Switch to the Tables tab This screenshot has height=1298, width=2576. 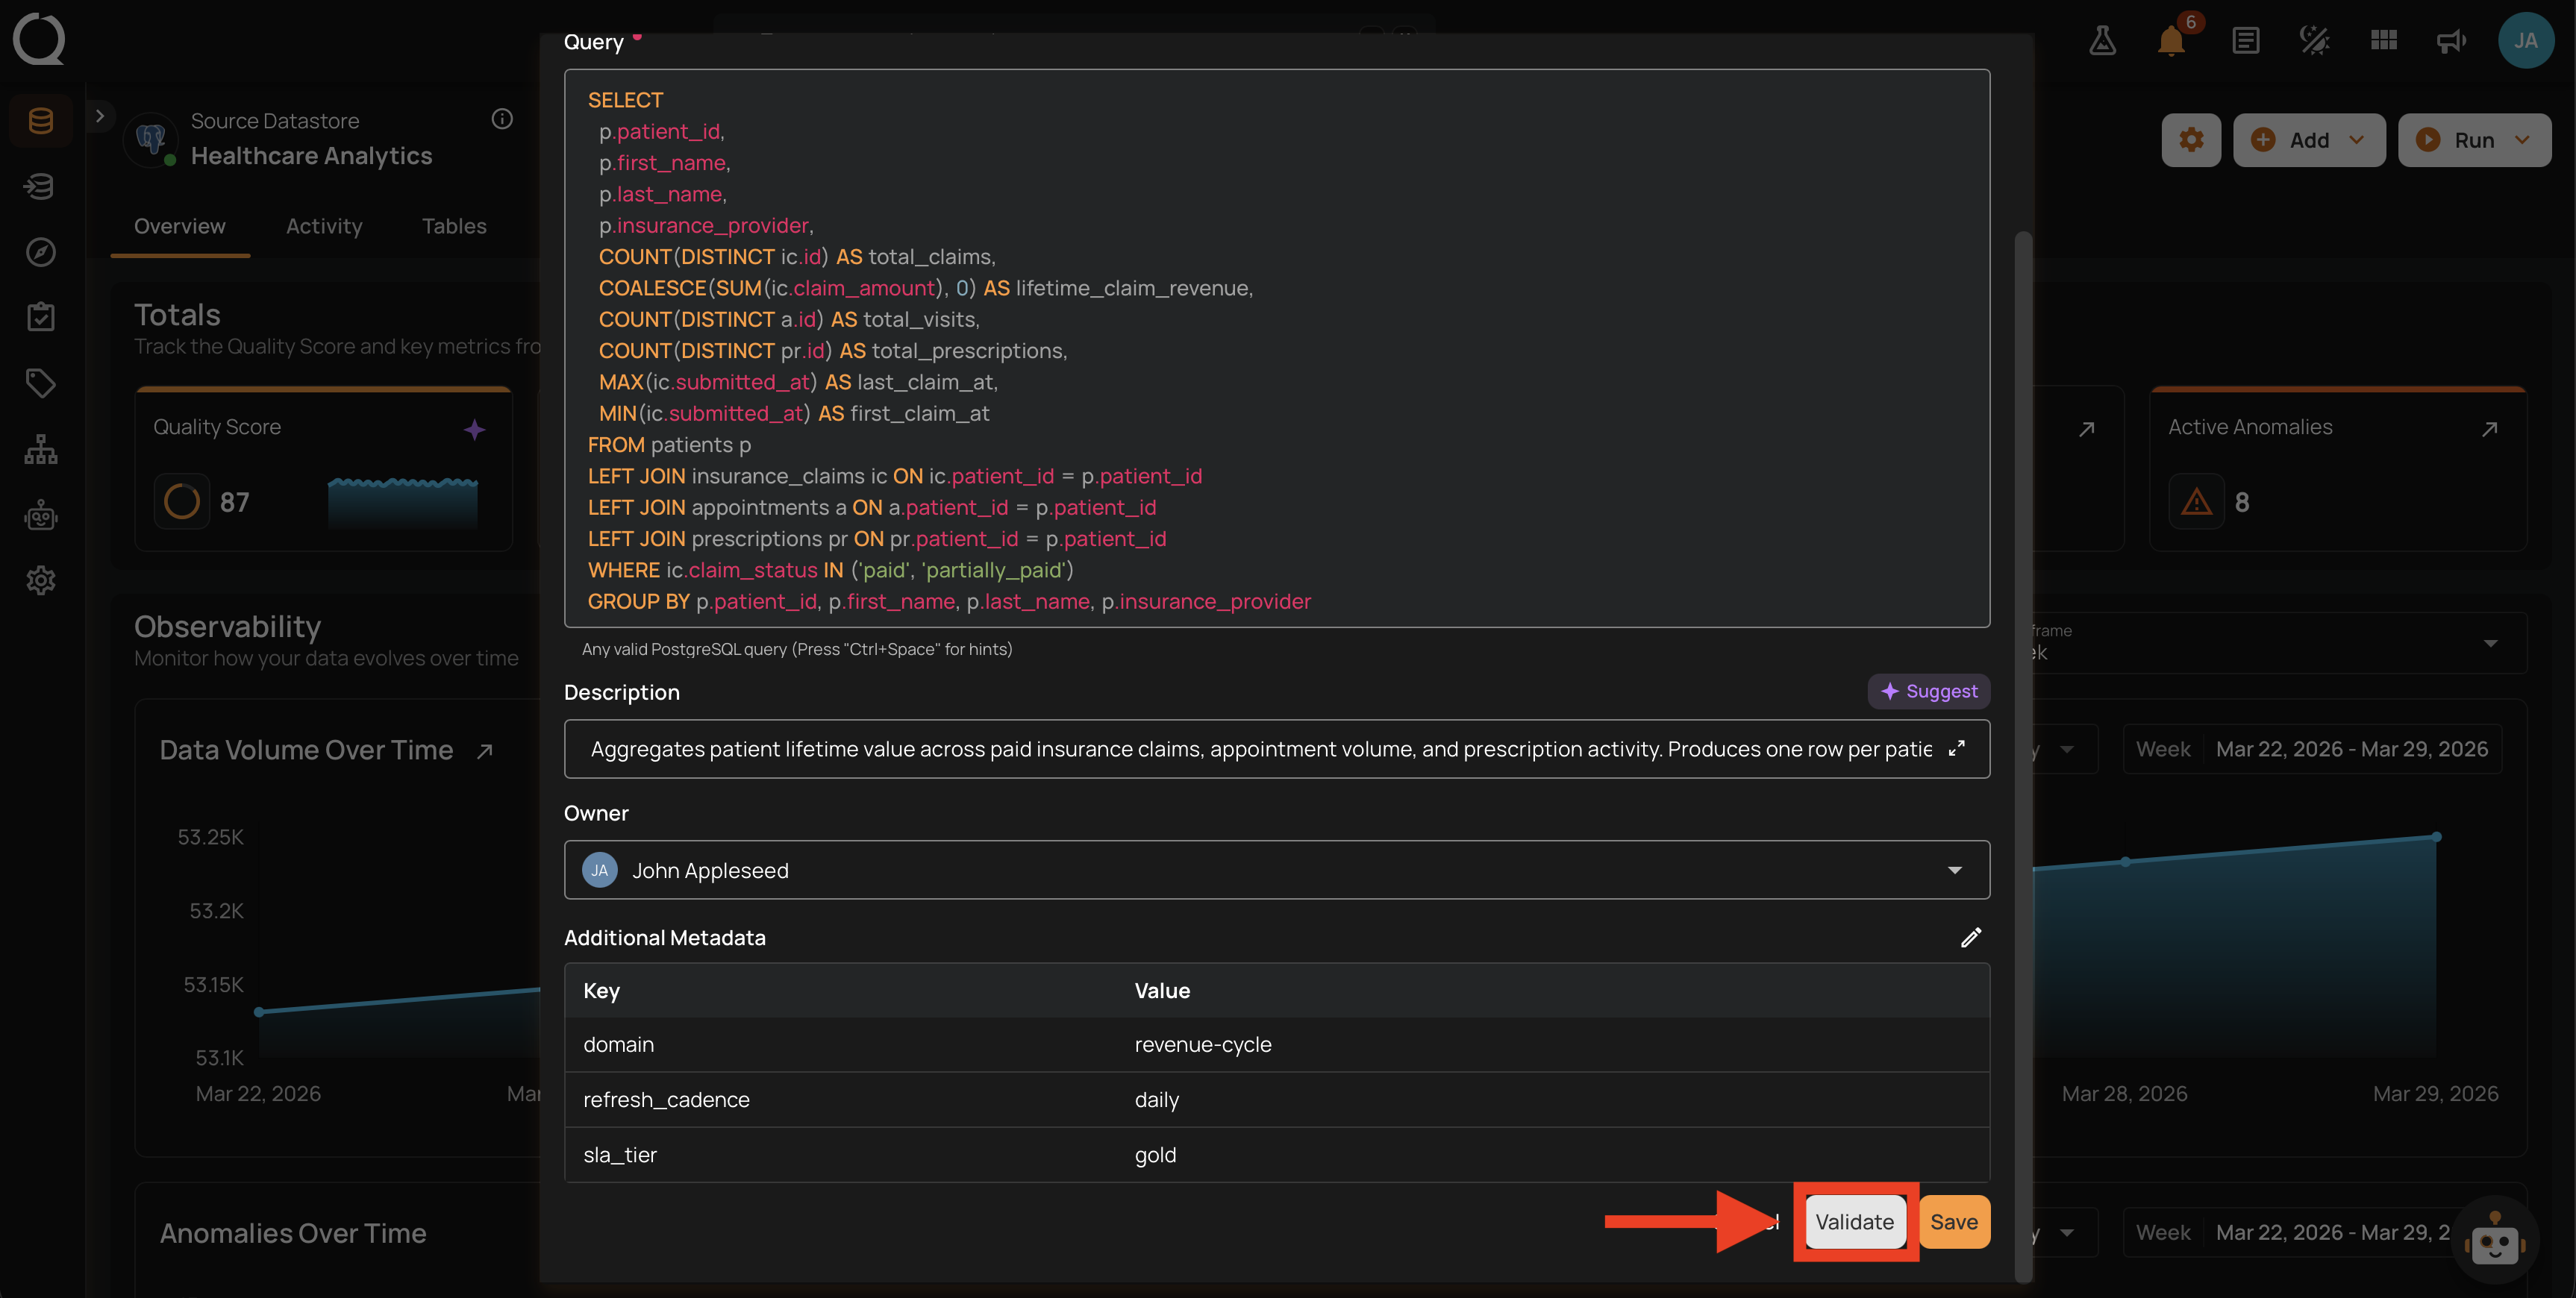(x=454, y=226)
